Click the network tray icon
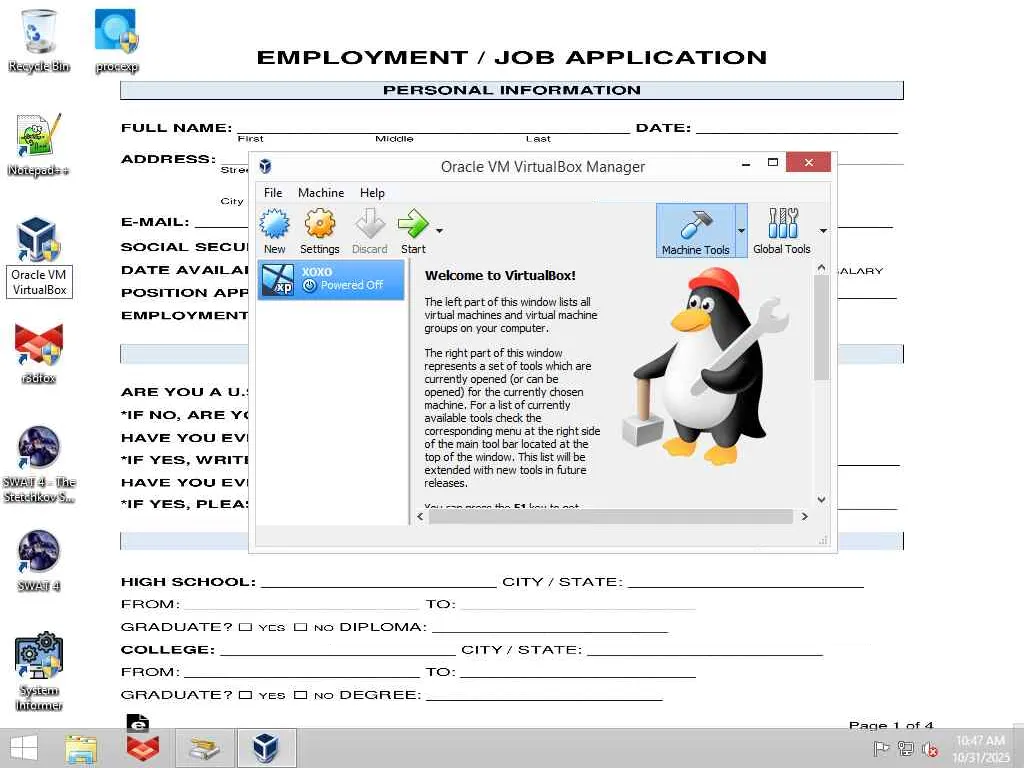This screenshot has width=1024, height=768. click(x=905, y=750)
